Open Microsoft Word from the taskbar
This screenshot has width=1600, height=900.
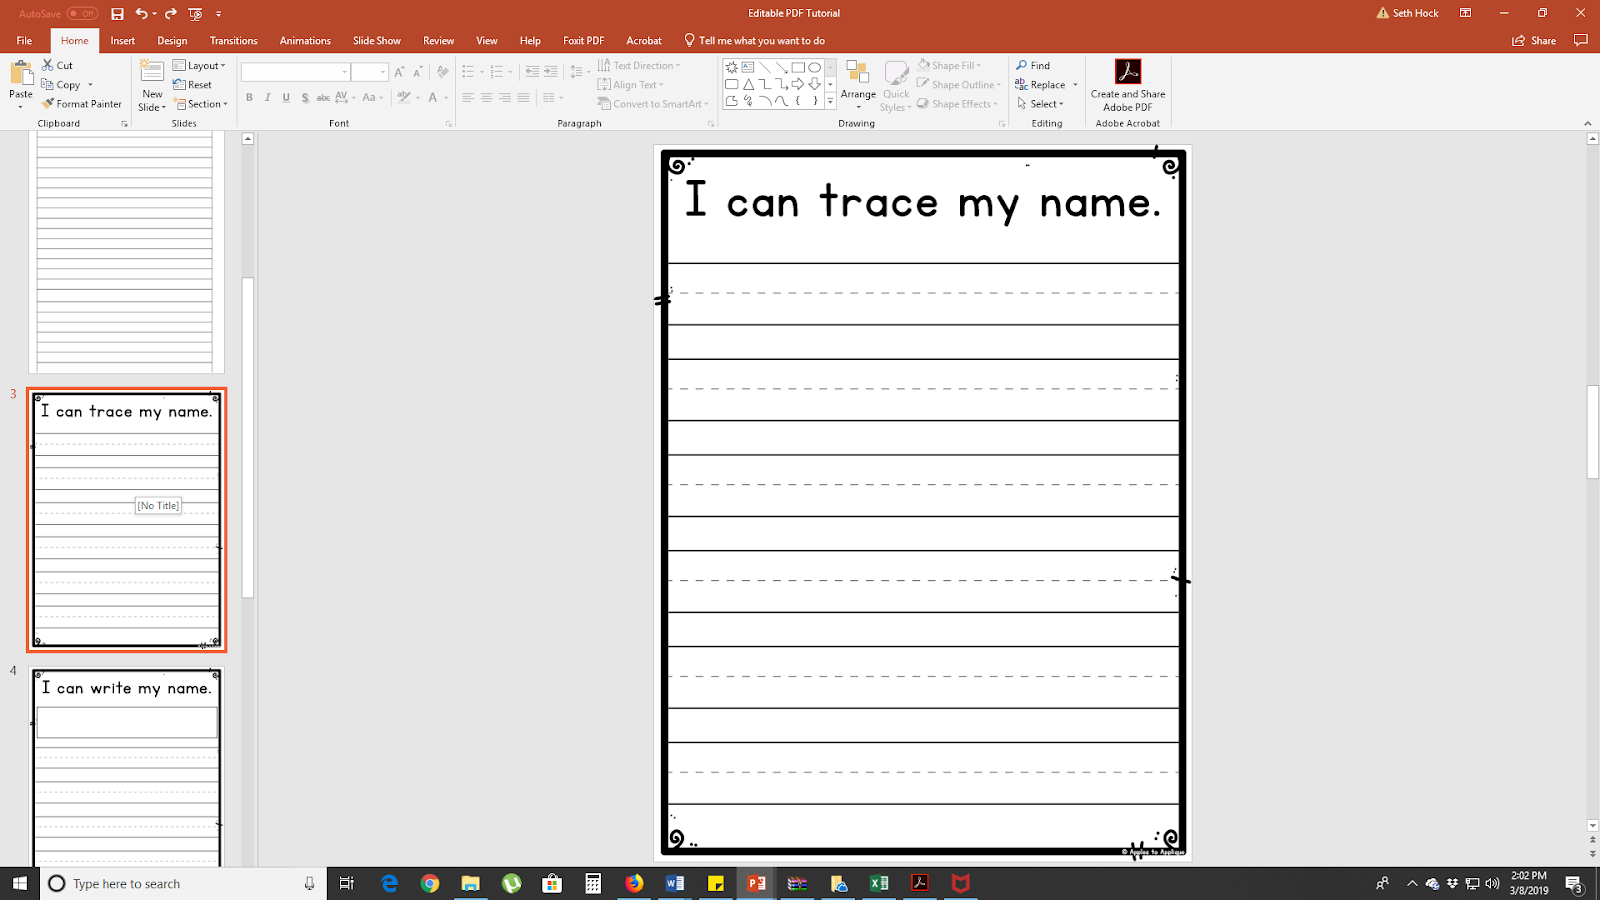[675, 883]
